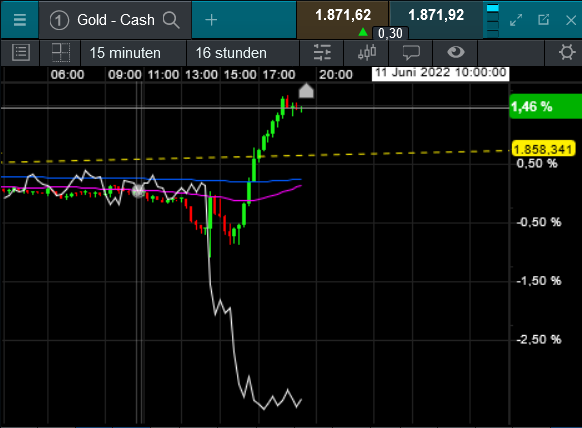Click the 1.858,341 yellow price label
Viewport: 582px width, 428px height.
tap(543, 149)
